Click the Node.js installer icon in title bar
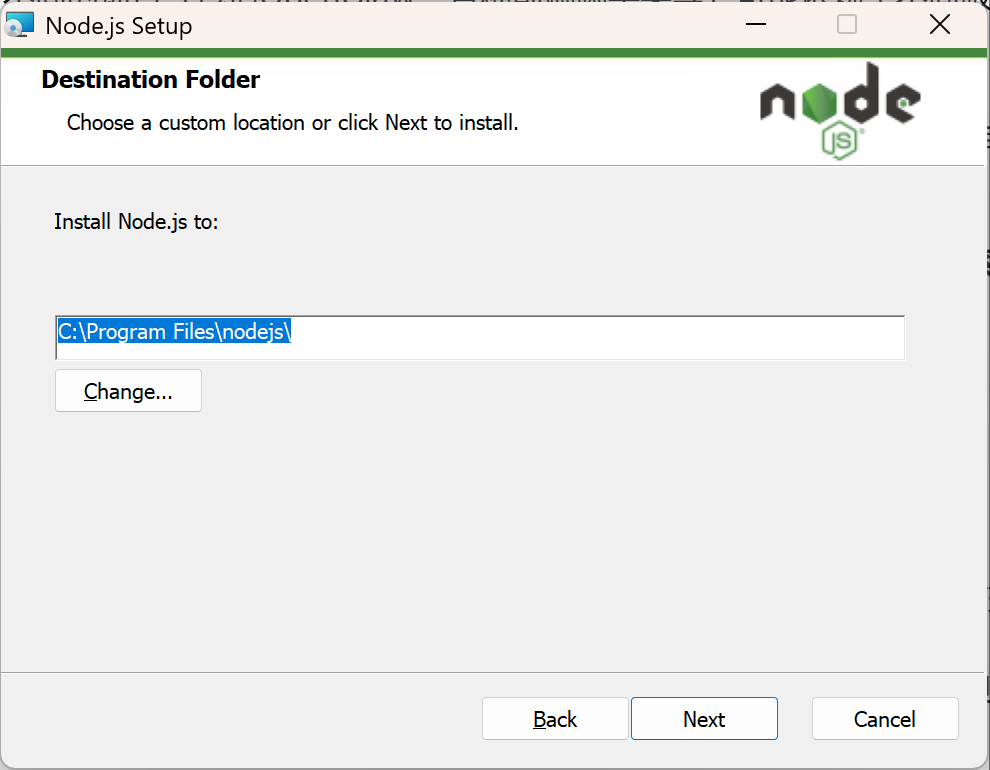Screen dimensions: 990x770 coord(19,25)
